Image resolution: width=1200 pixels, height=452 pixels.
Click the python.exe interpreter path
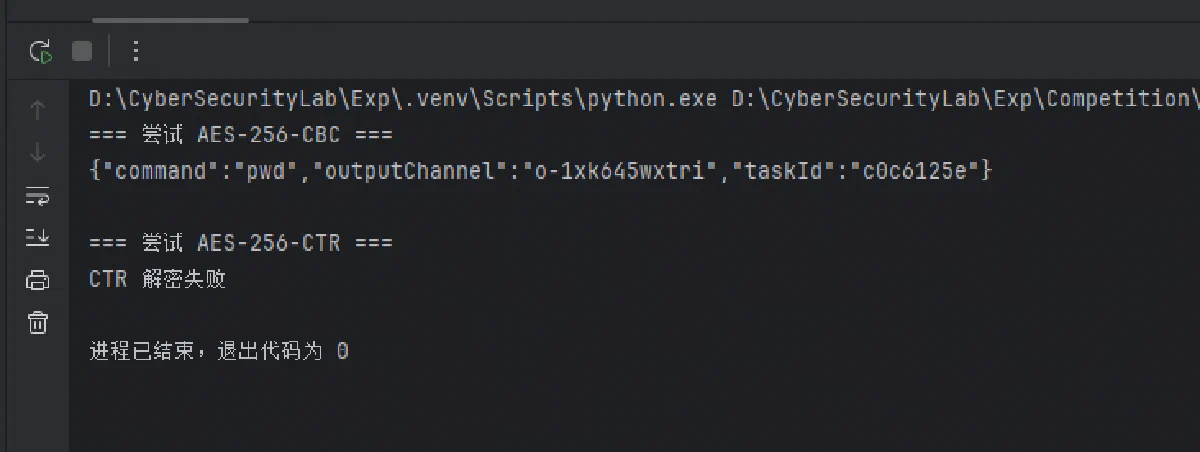(403, 99)
